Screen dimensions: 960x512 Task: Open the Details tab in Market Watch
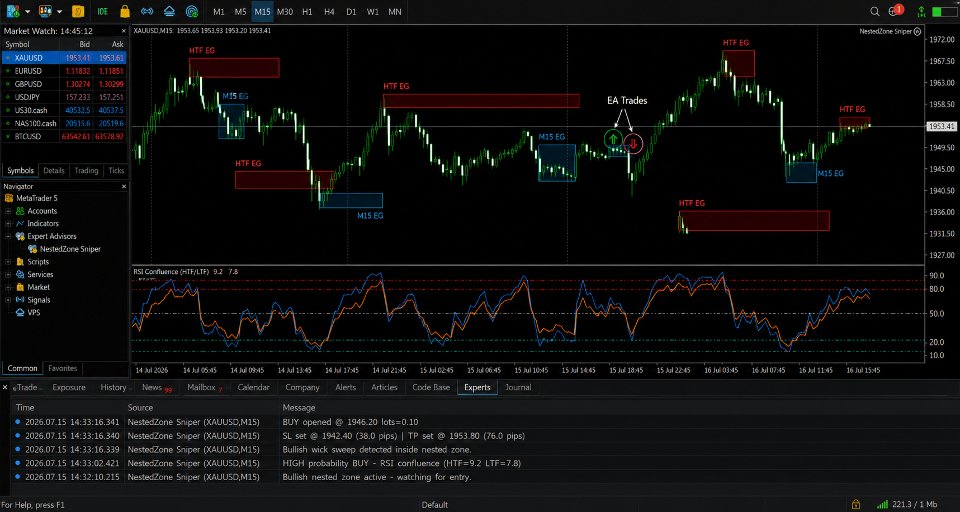point(54,171)
